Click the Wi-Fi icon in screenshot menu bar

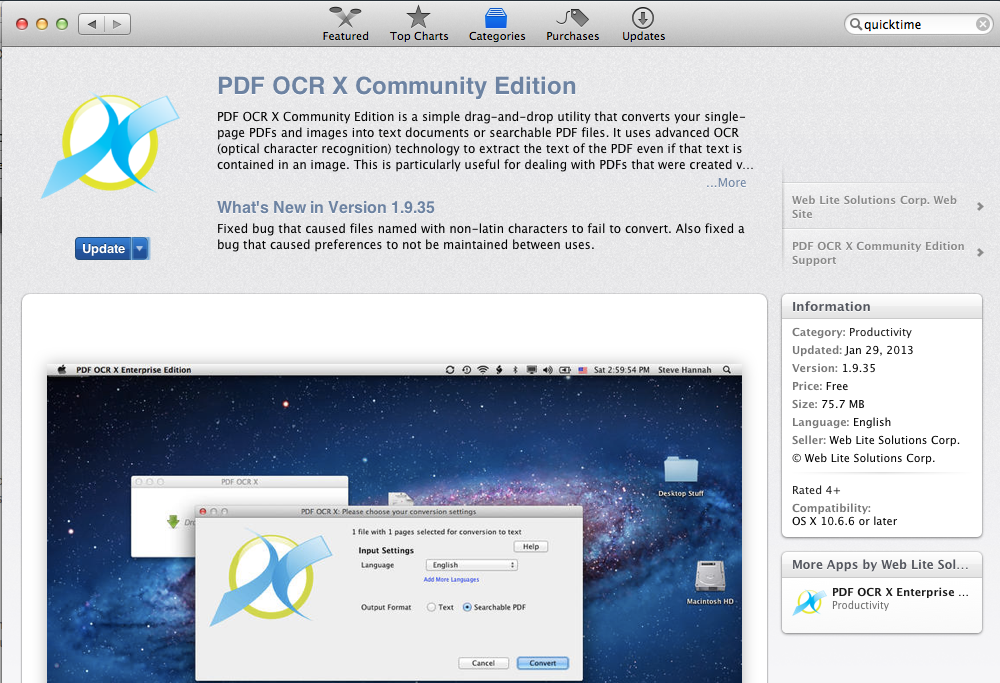click(x=483, y=370)
